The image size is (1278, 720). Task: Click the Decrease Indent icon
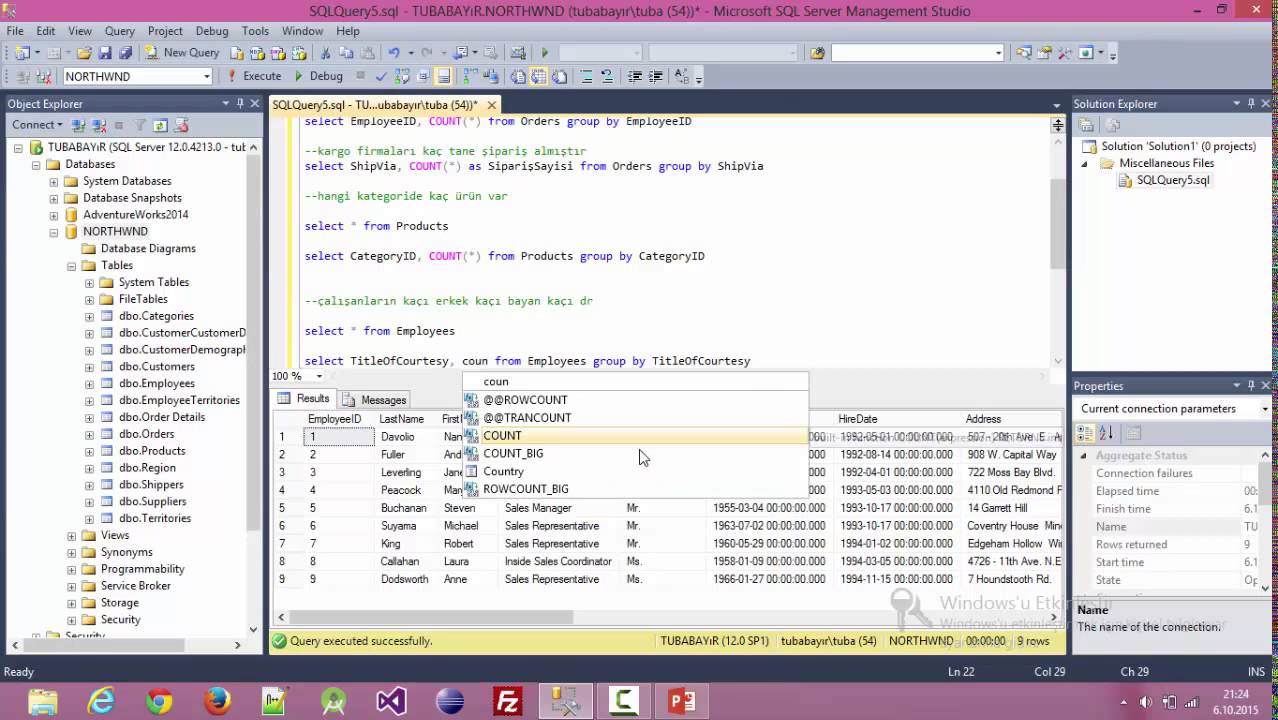[635, 76]
